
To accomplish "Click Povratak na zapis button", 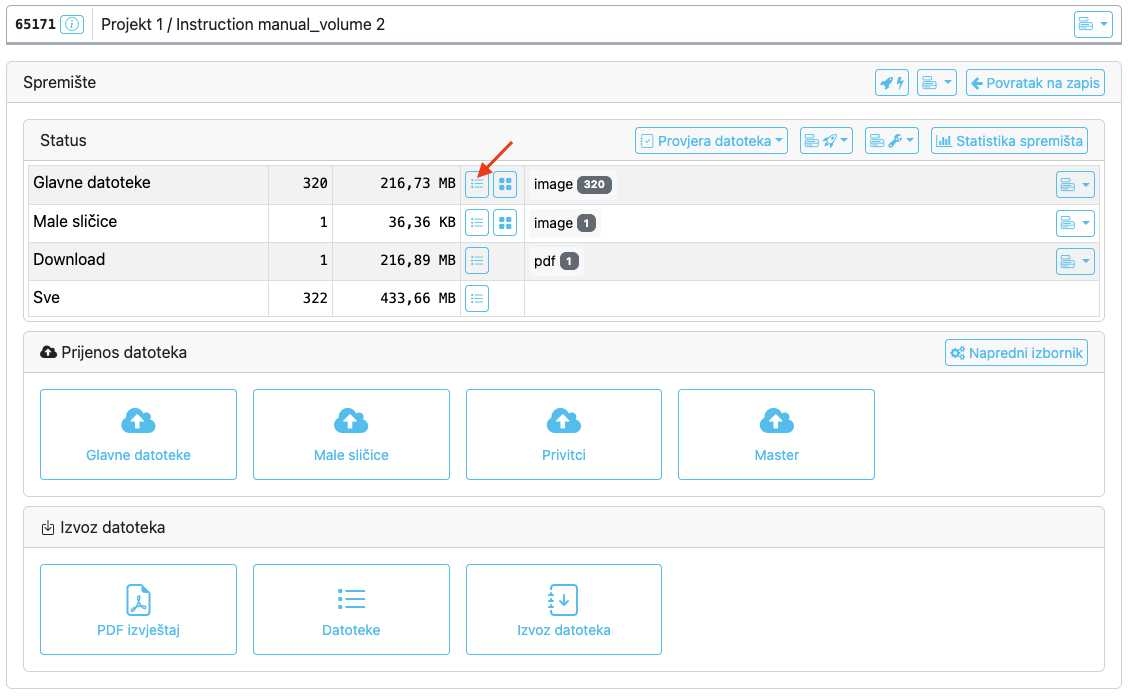I will (x=1035, y=83).
